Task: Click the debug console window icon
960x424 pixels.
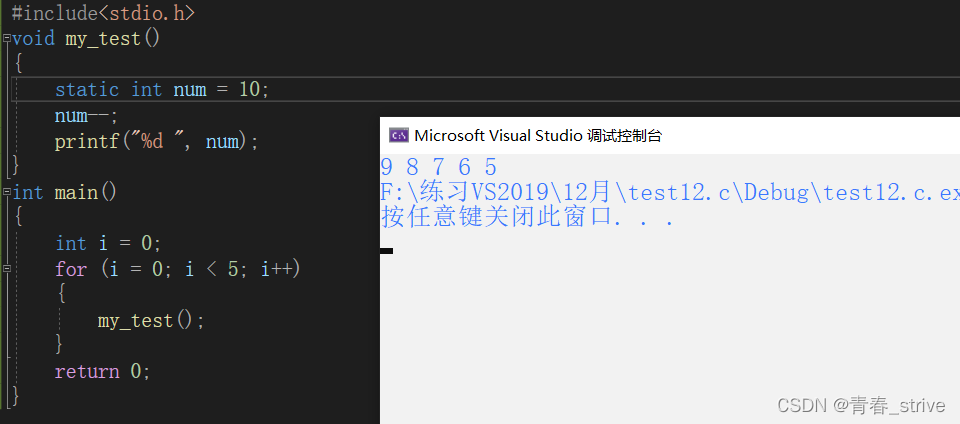Action: pos(399,135)
